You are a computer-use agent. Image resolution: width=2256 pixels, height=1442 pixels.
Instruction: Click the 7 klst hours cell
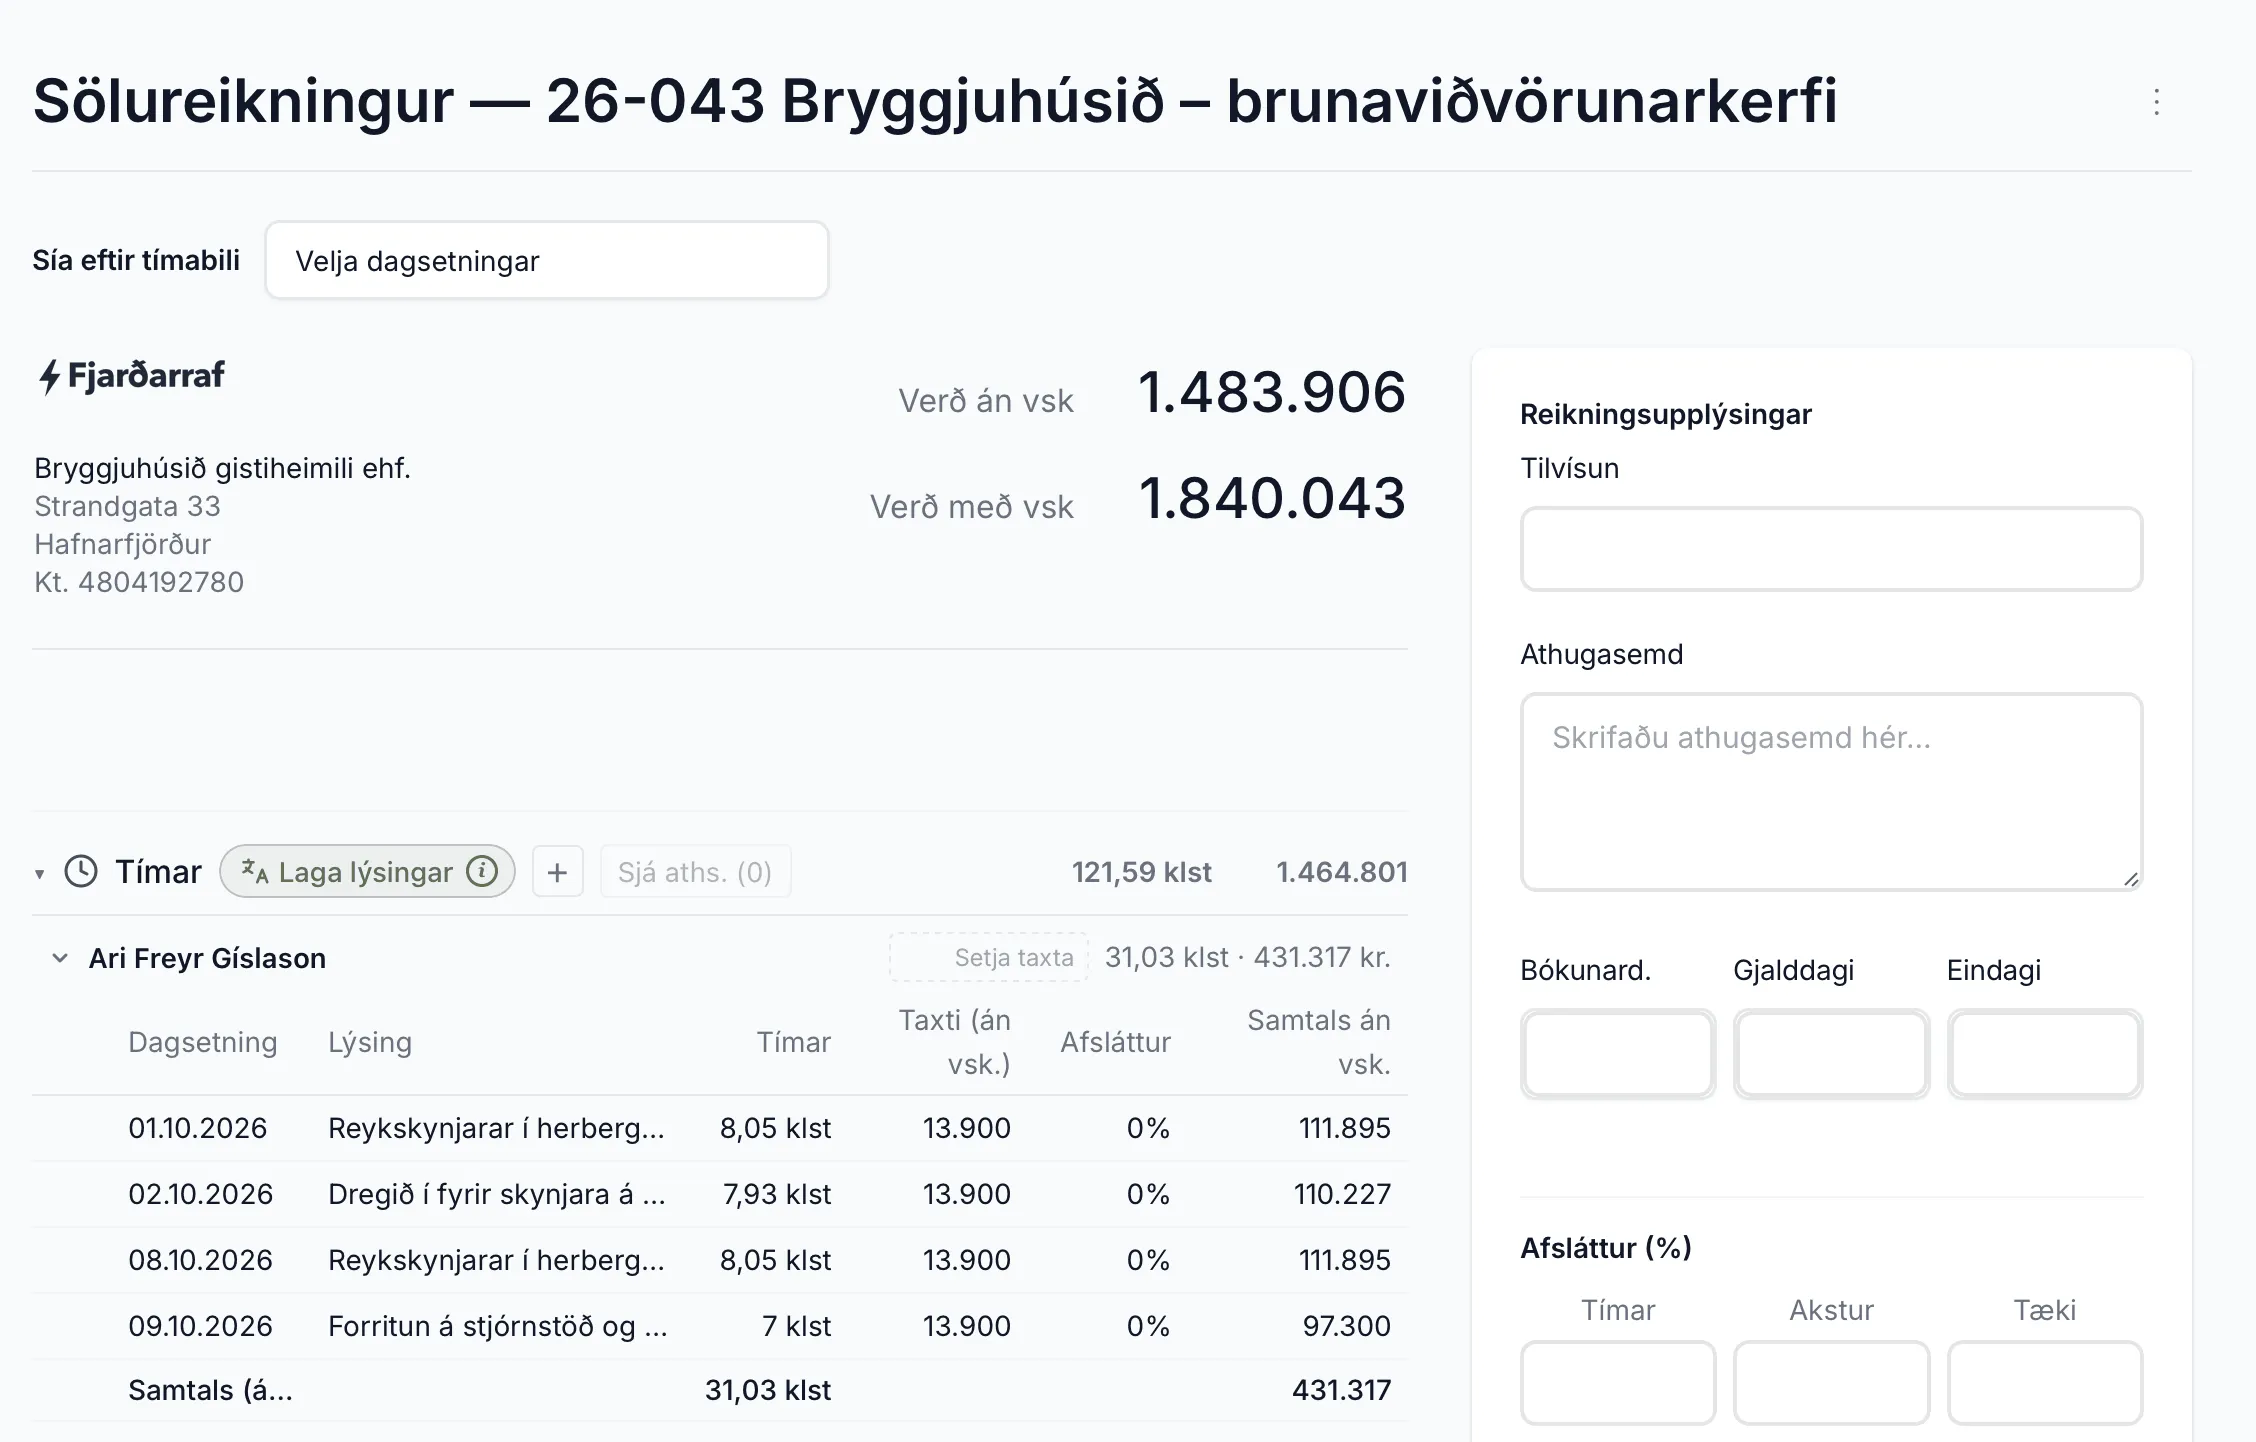[x=796, y=1326]
